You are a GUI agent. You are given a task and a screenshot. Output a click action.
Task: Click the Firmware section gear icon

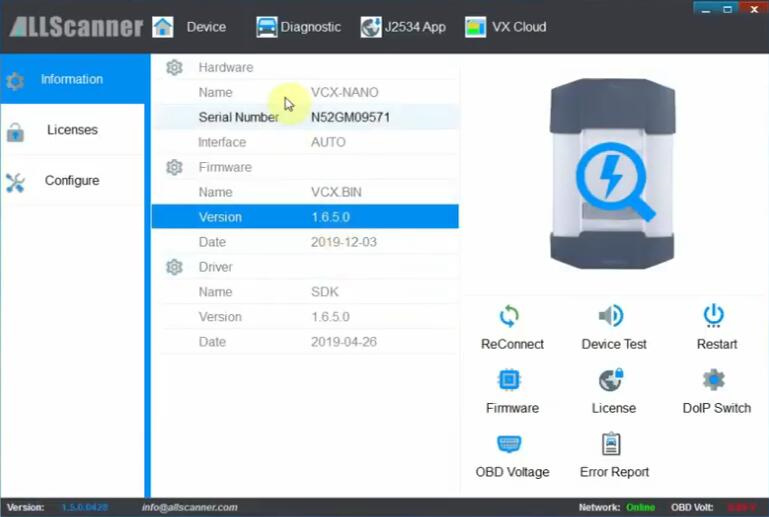(174, 167)
